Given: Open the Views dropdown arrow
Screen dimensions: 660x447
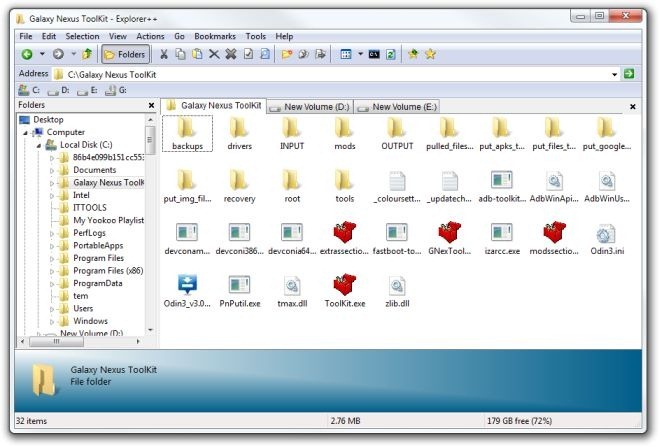Looking at the screenshot, I should [360, 54].
